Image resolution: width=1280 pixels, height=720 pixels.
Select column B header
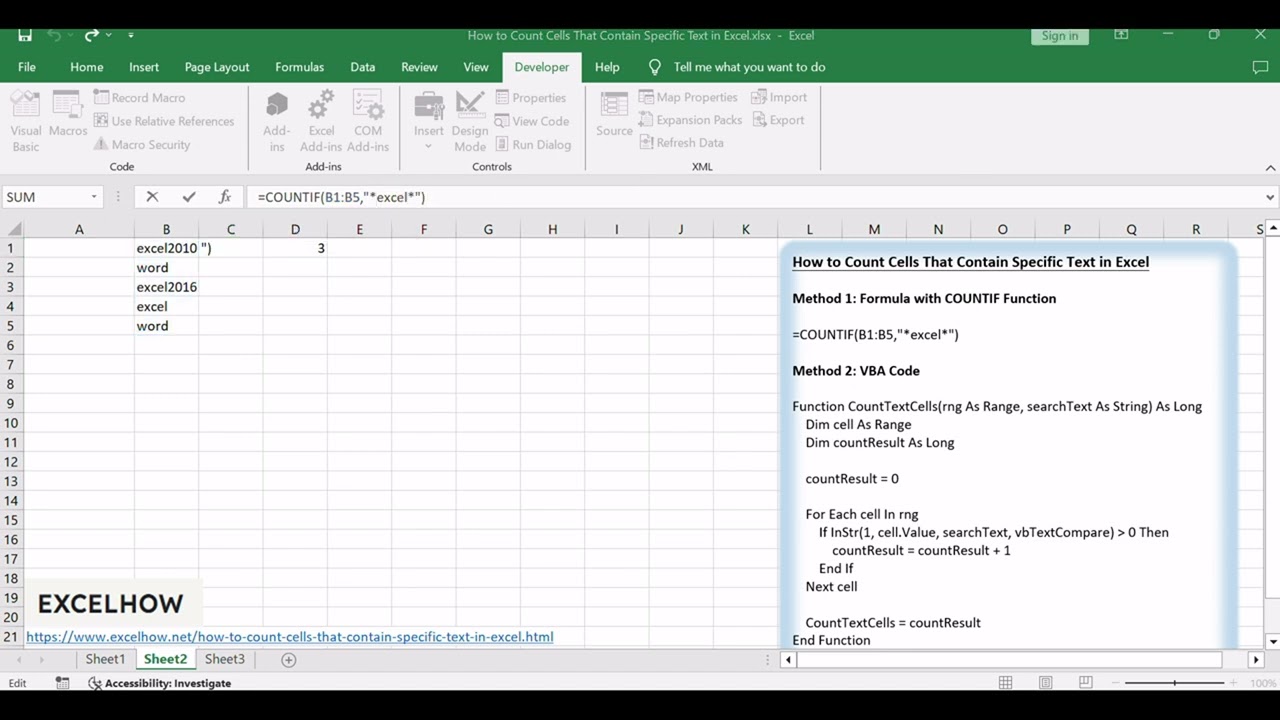[x=166, y=229]
